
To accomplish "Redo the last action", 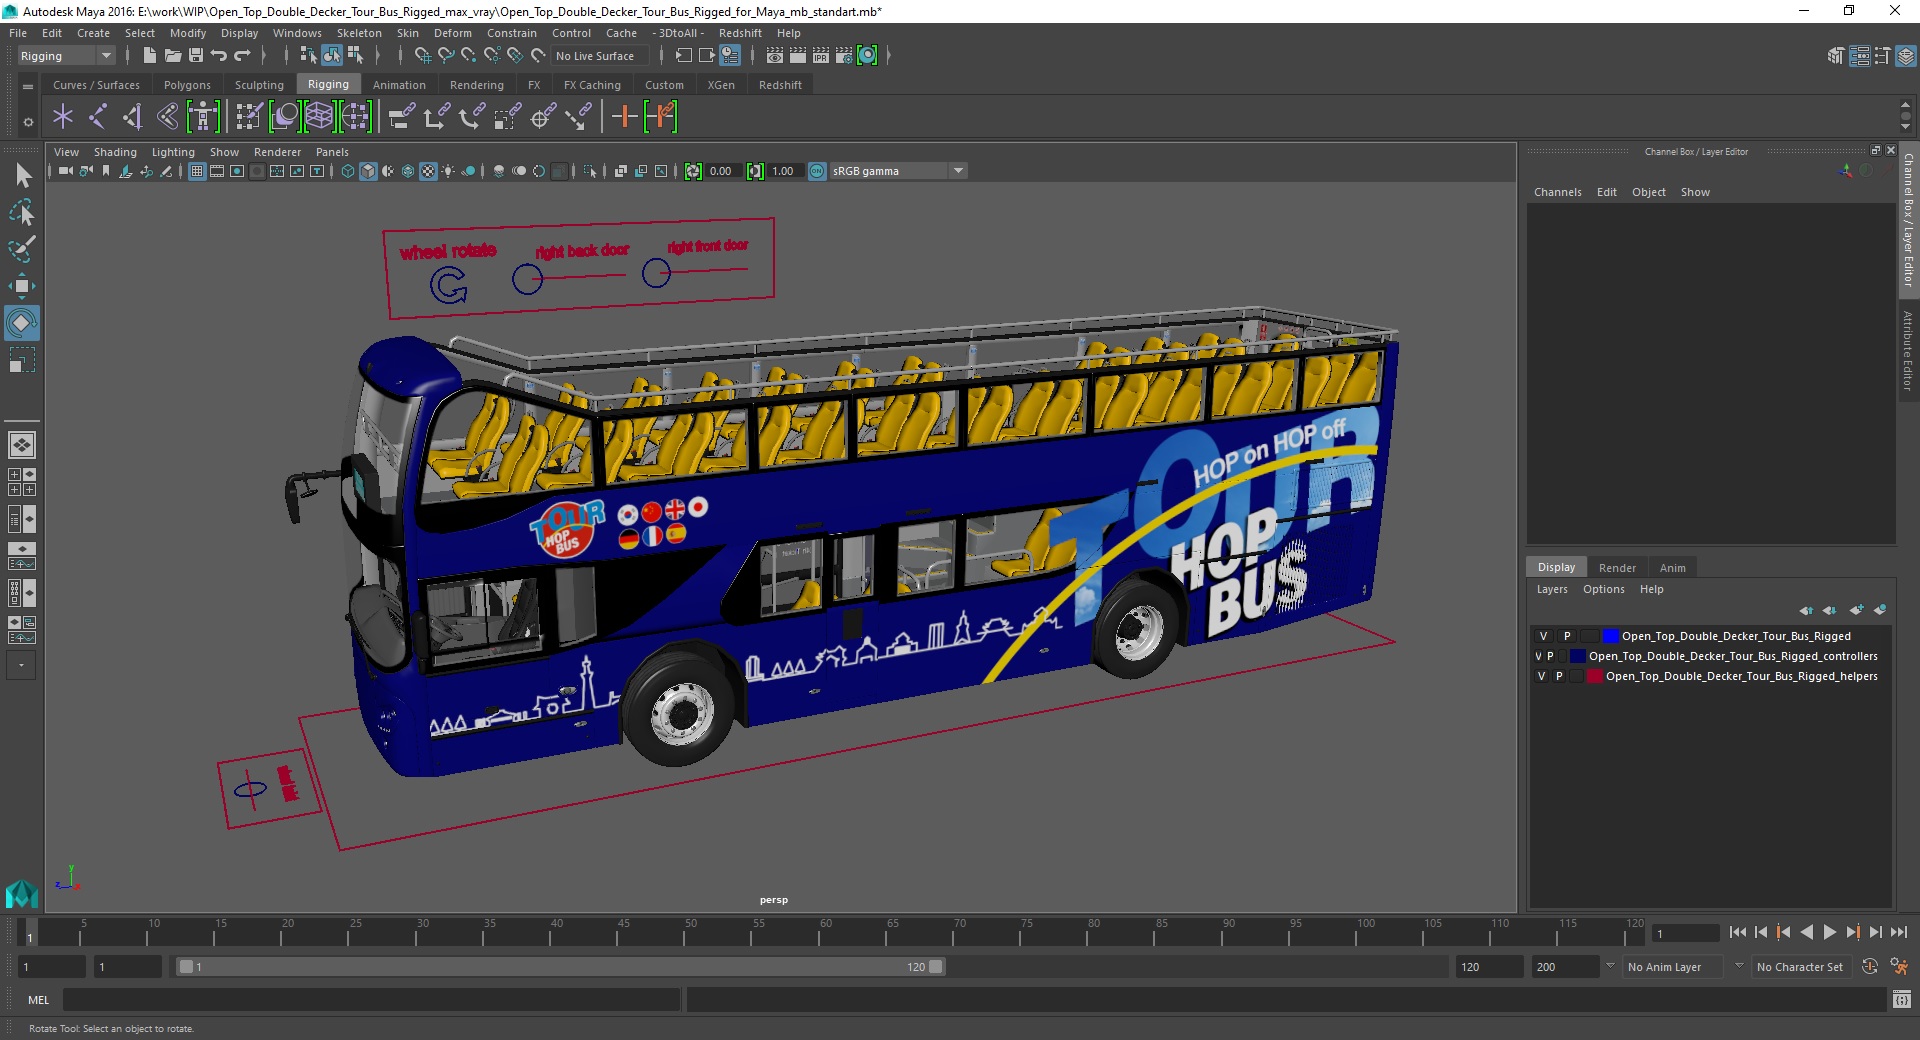I will pos(242,56).
